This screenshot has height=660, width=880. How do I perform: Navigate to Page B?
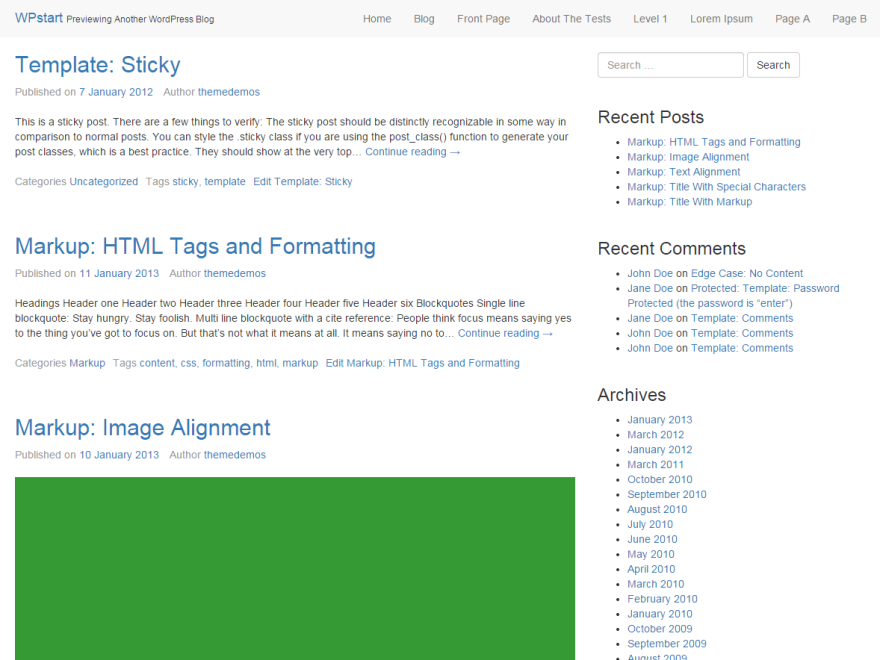point(849,18)
